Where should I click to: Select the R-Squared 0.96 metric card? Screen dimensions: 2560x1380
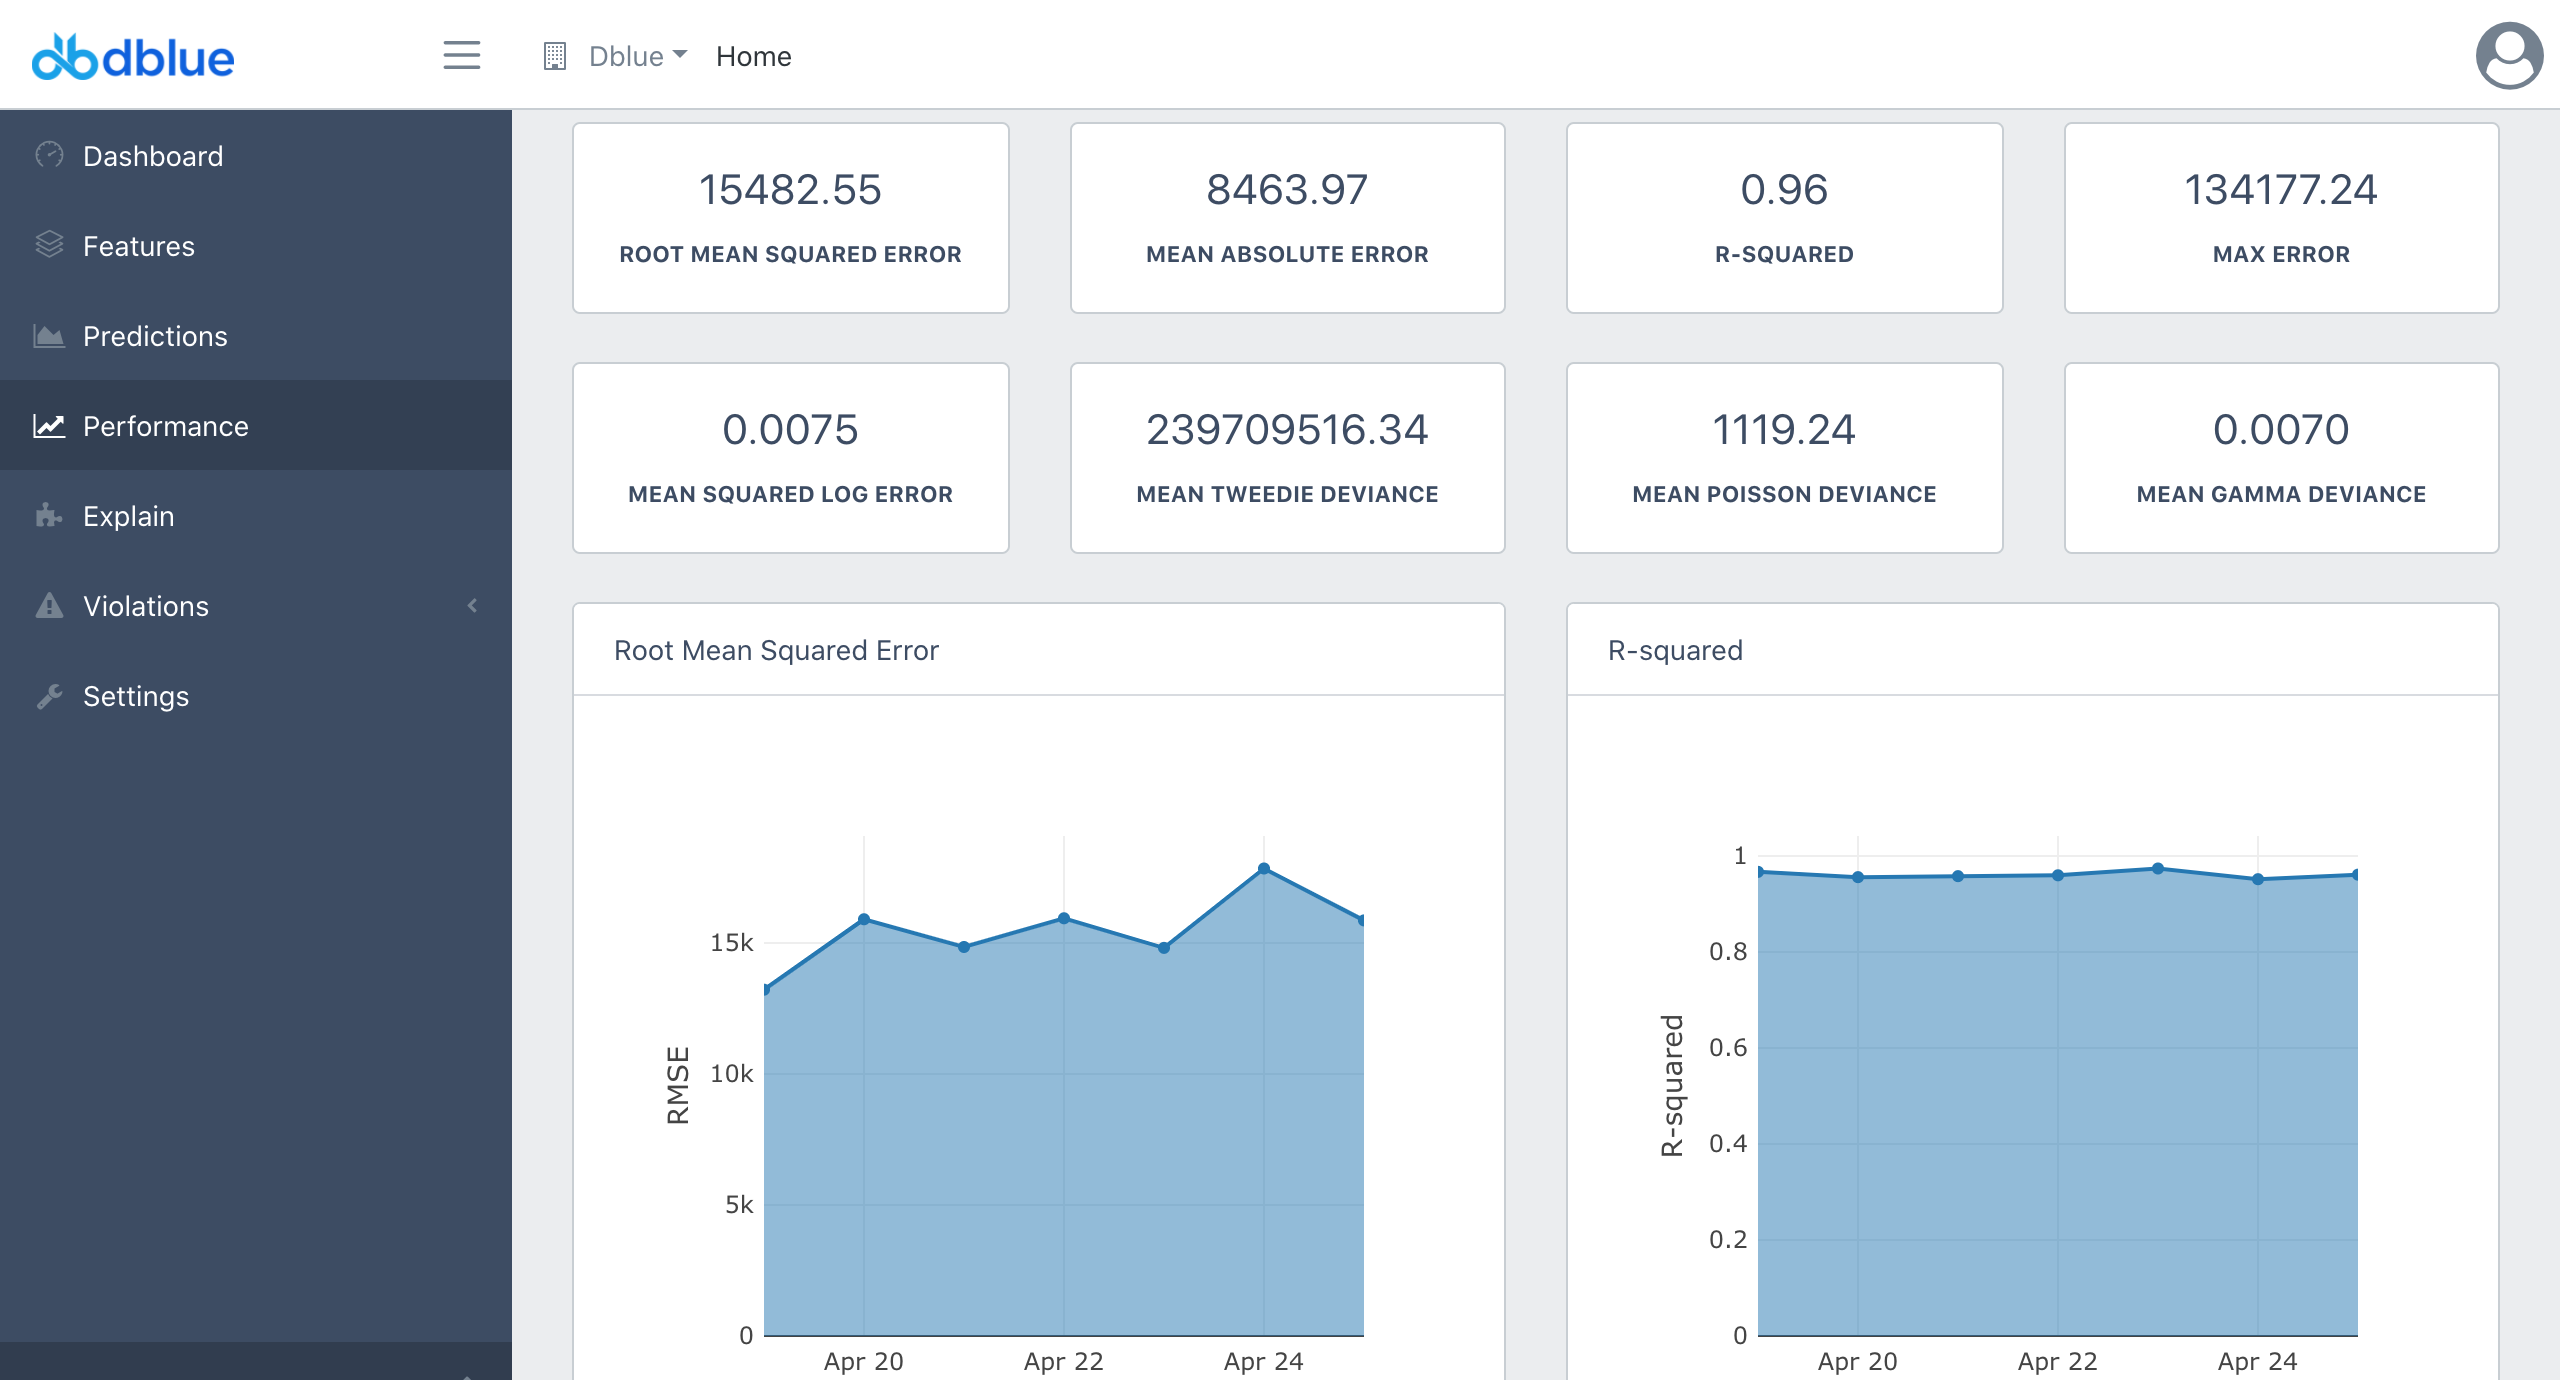tap(1784, 218)
